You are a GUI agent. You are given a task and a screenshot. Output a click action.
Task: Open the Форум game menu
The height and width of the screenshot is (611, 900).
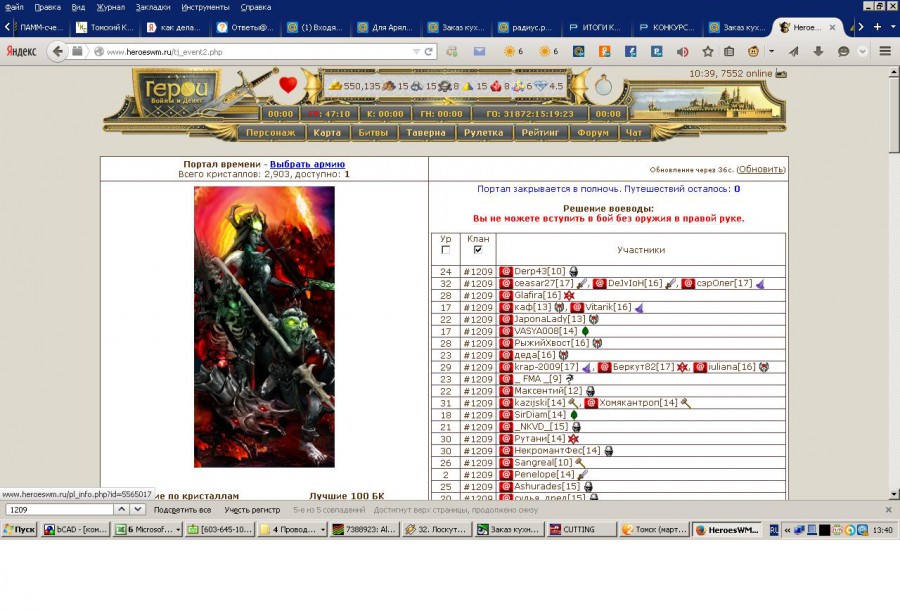click(592, 133)
